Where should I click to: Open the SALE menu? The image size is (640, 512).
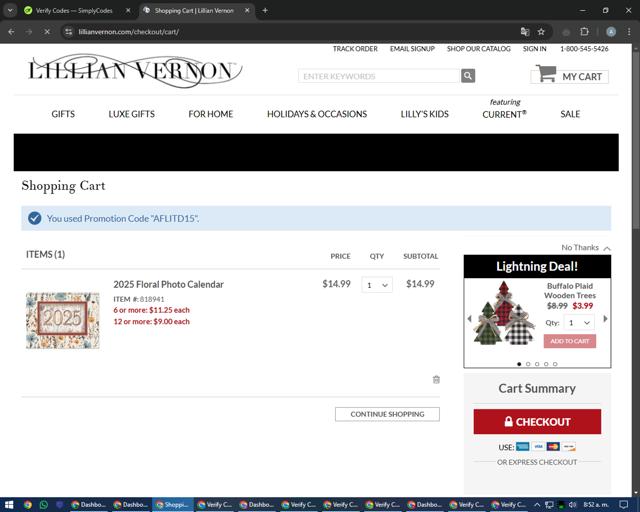570,114
